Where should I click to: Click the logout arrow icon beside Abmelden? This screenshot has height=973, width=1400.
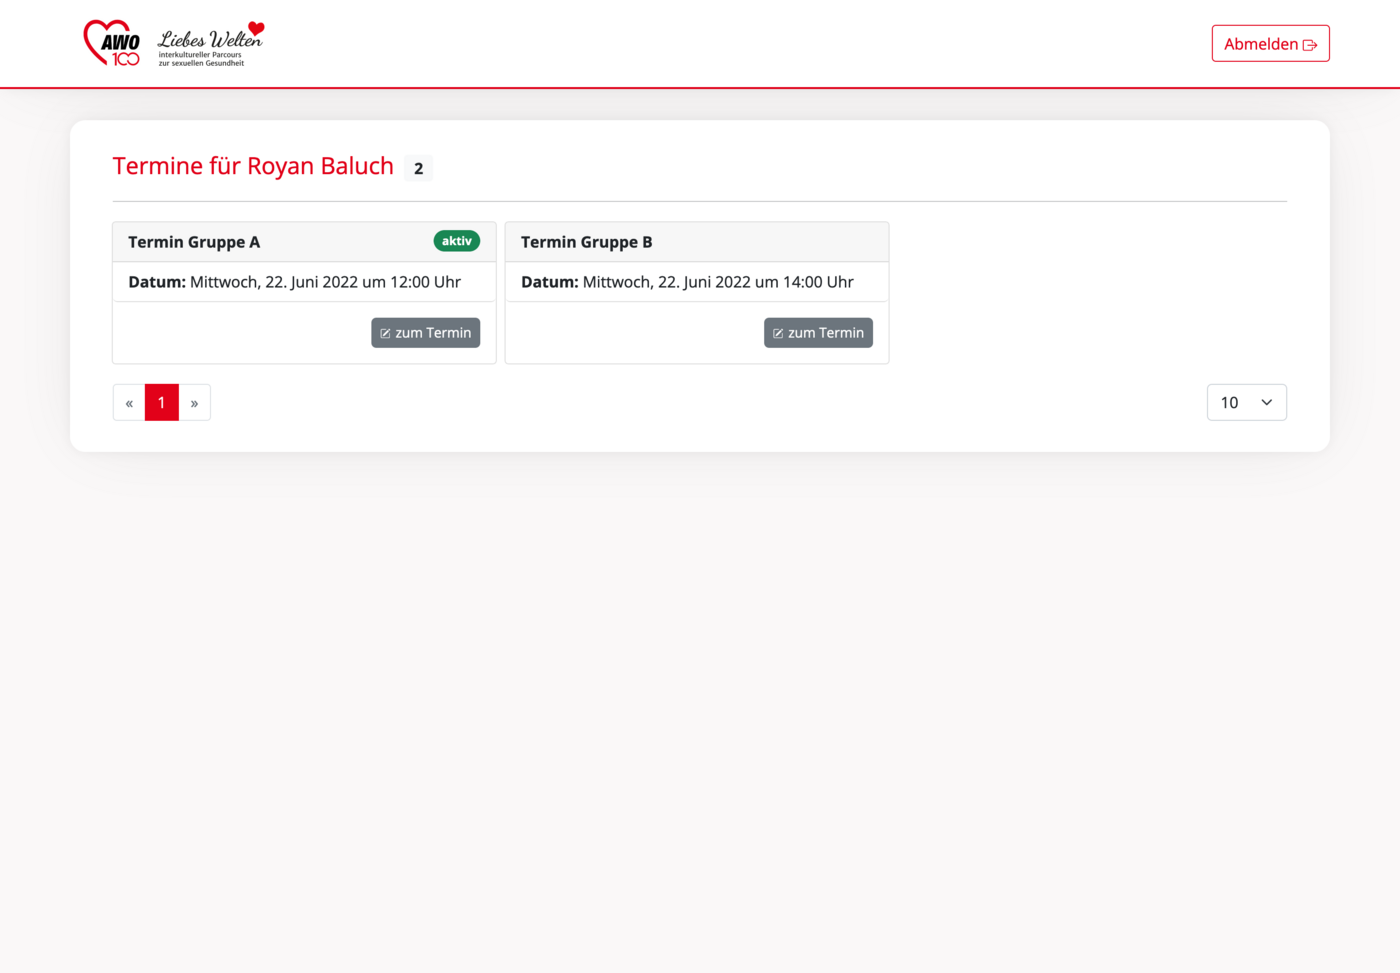click(1310, 45)
